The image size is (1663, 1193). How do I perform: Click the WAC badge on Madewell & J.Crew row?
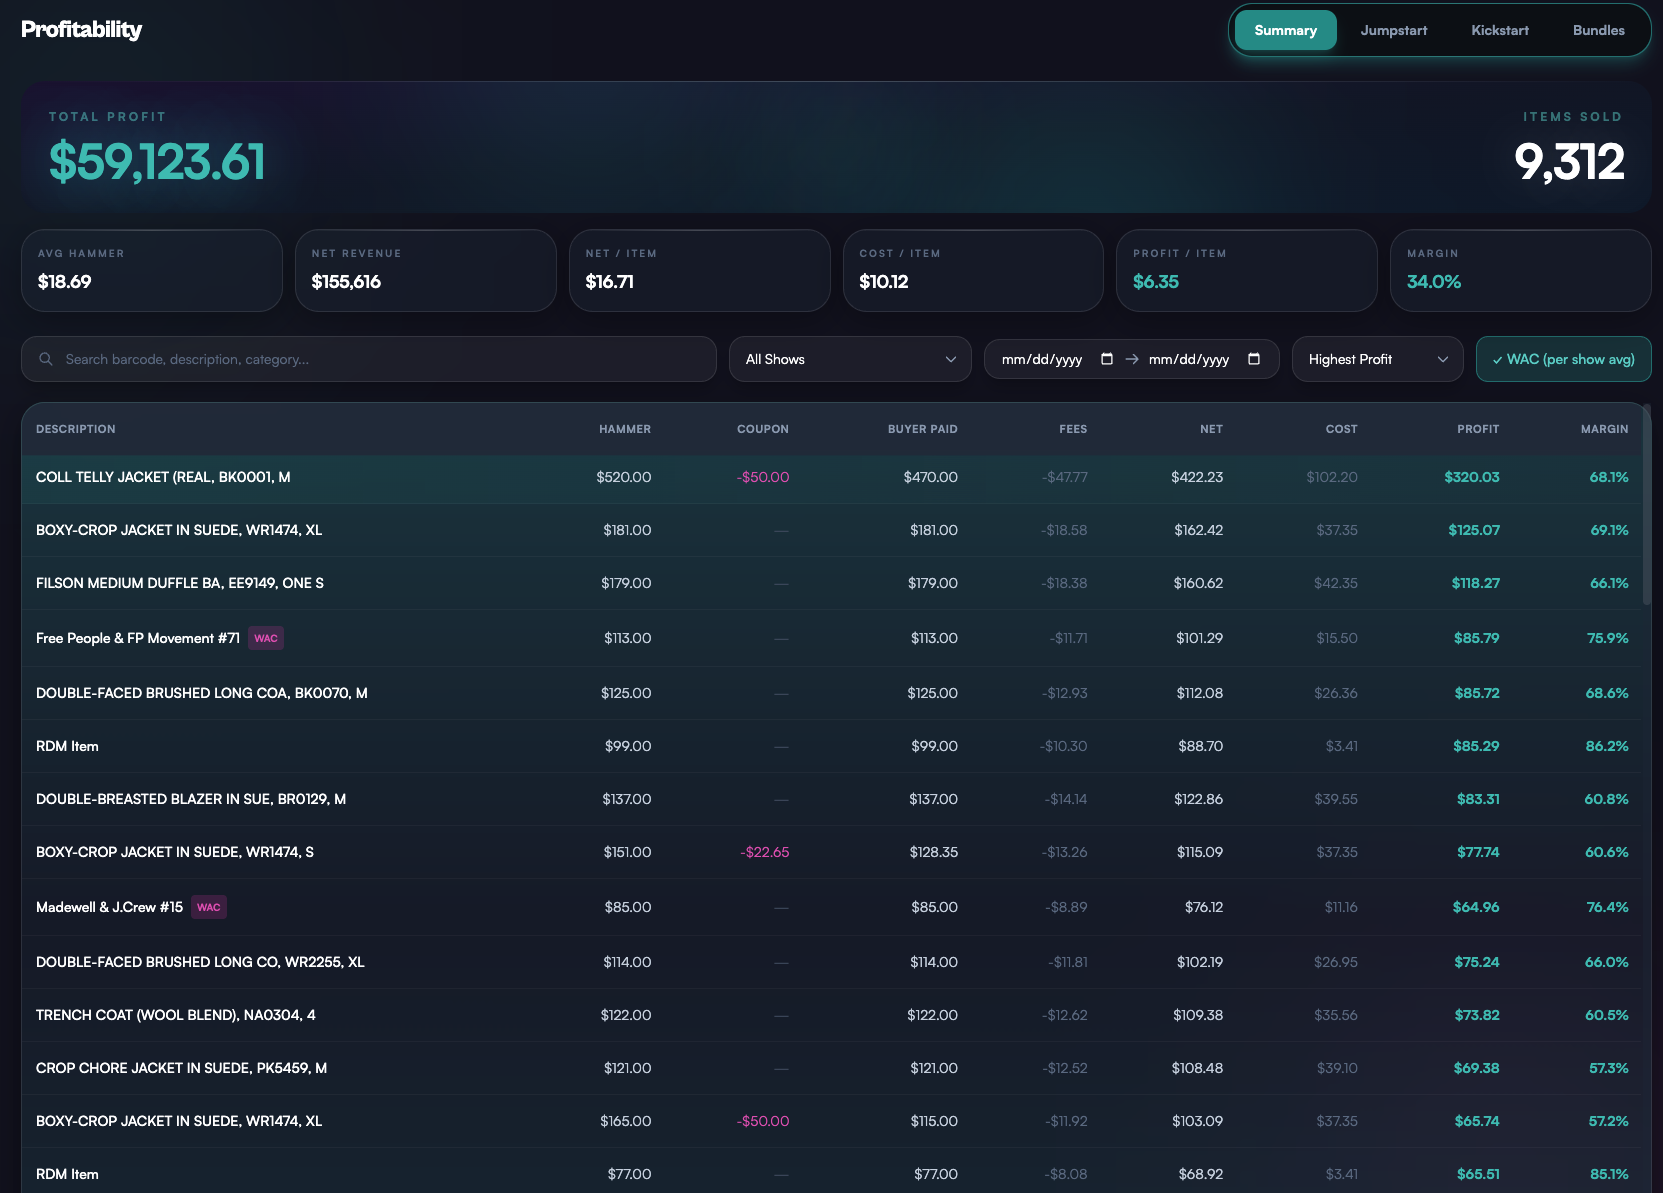(x=208, y=907)
